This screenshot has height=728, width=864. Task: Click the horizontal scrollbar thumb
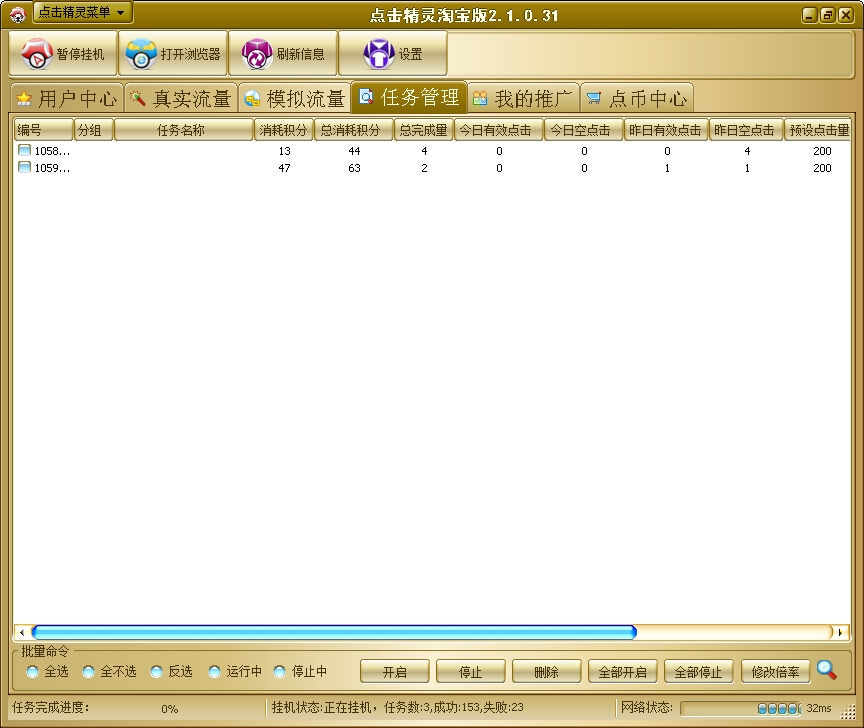pos(334,632)
